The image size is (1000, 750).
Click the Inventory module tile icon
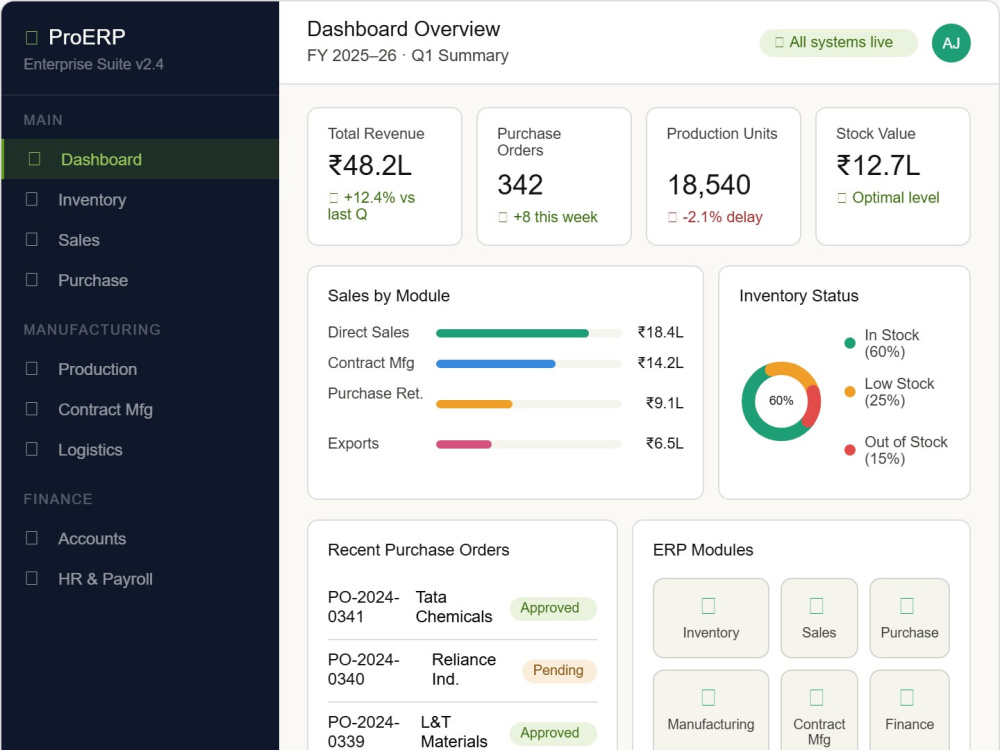[x=708, y=605]
